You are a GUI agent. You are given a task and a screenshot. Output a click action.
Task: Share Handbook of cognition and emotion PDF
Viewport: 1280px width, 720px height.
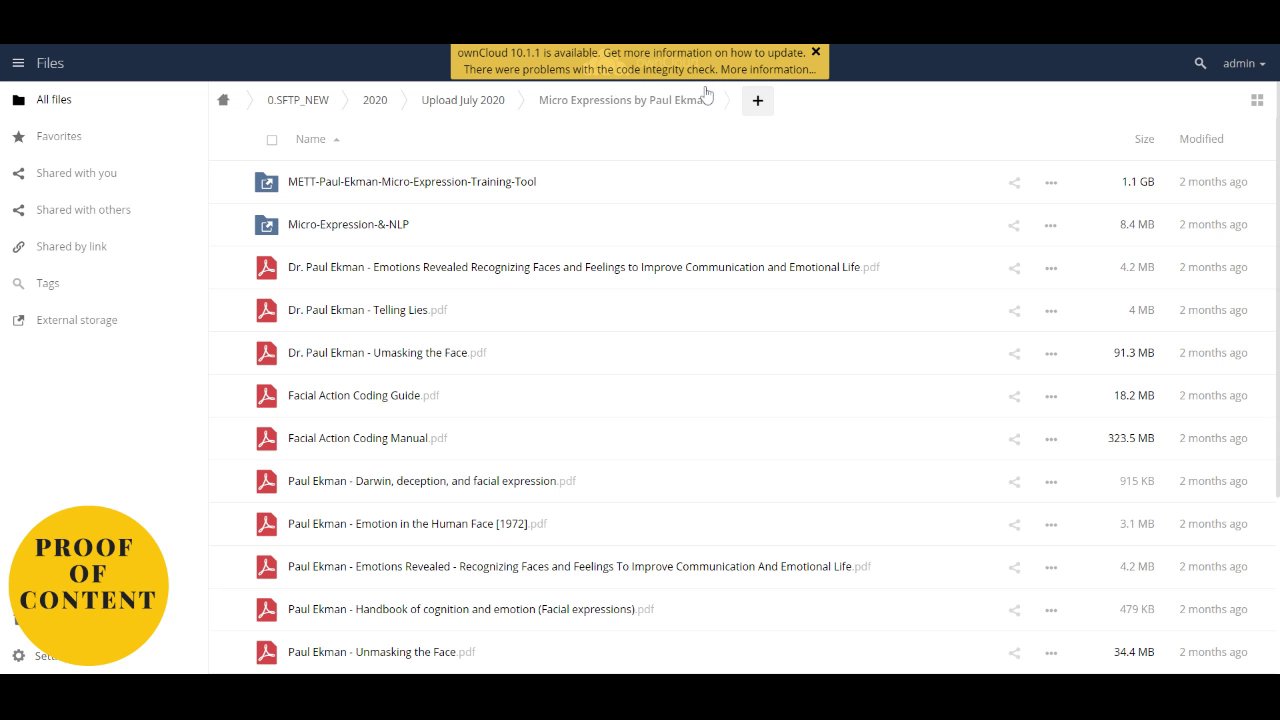point(1014,610)
